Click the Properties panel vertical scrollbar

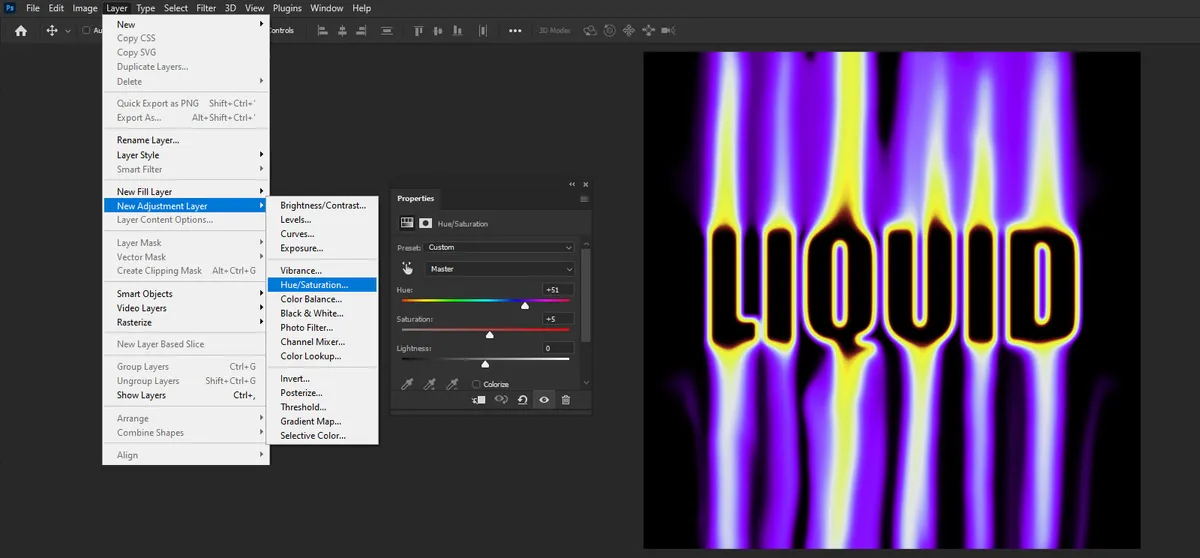pos(586,296)
